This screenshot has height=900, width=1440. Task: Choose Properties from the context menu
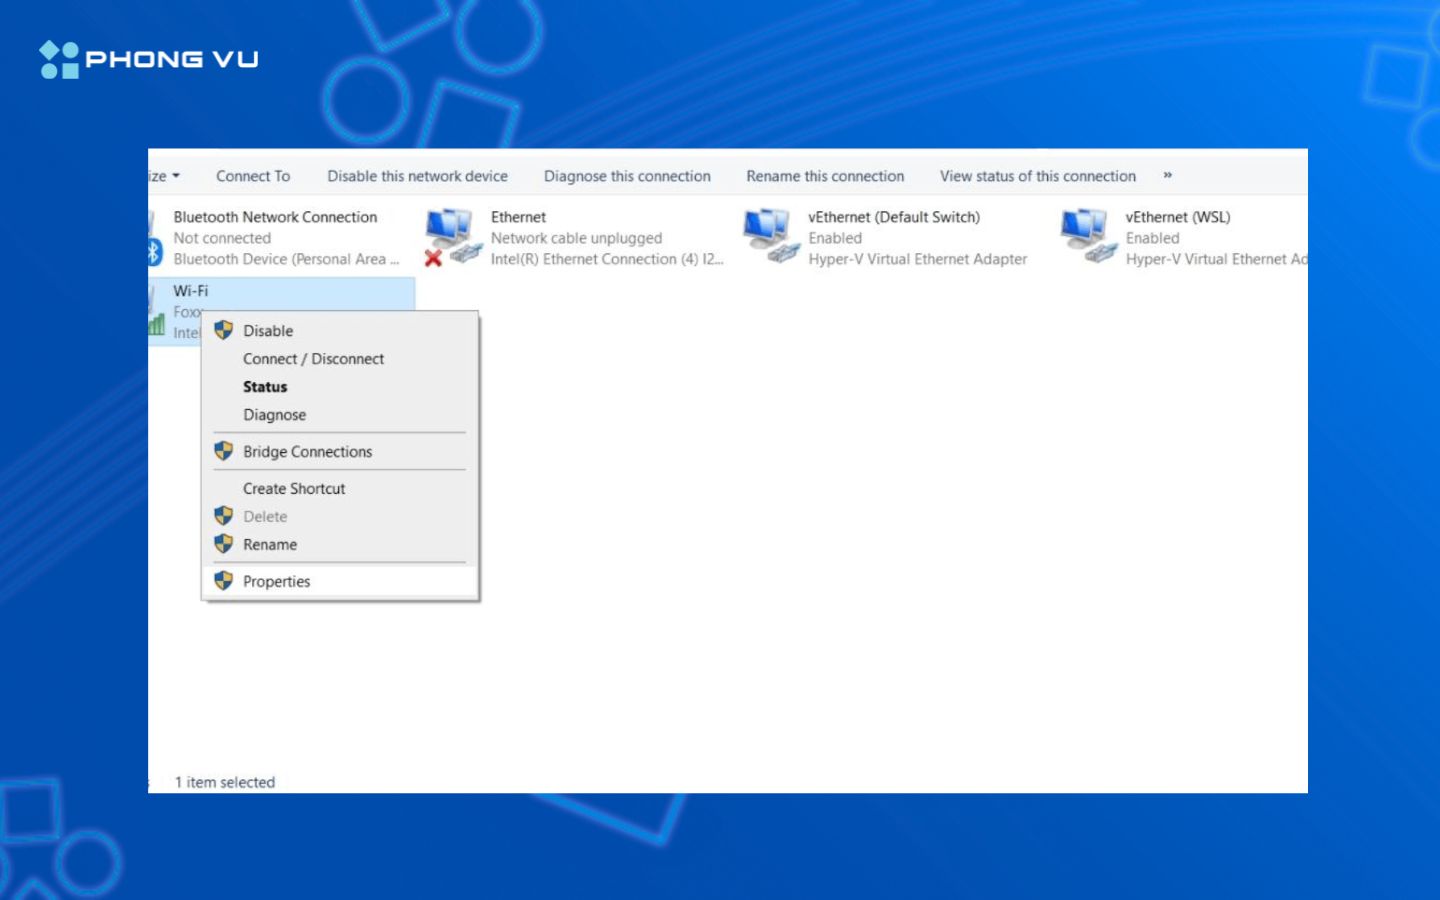point(277,581)
